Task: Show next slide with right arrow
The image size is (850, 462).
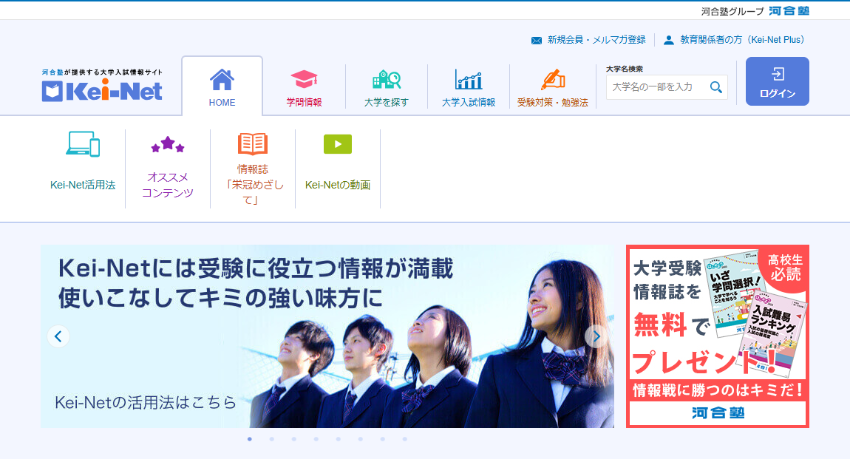Action: click(596, 336)
